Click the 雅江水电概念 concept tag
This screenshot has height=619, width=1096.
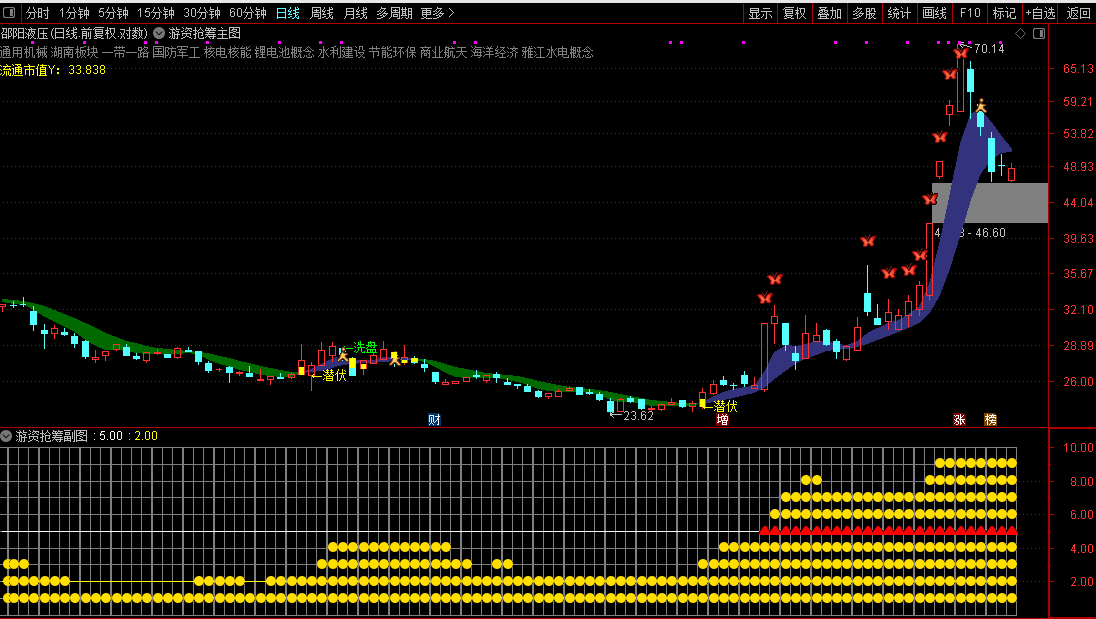coord(557,52)
